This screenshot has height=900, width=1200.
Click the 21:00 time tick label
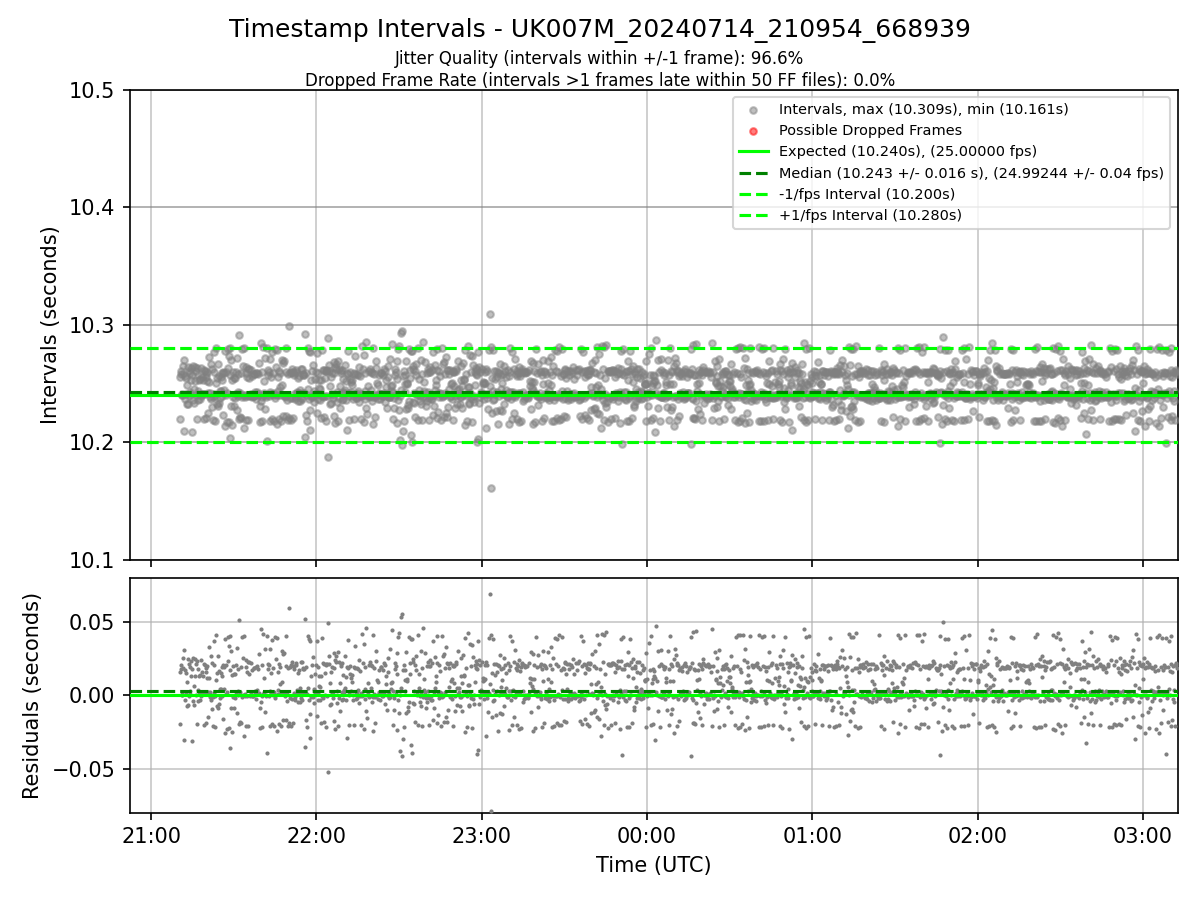coord(151,834)
